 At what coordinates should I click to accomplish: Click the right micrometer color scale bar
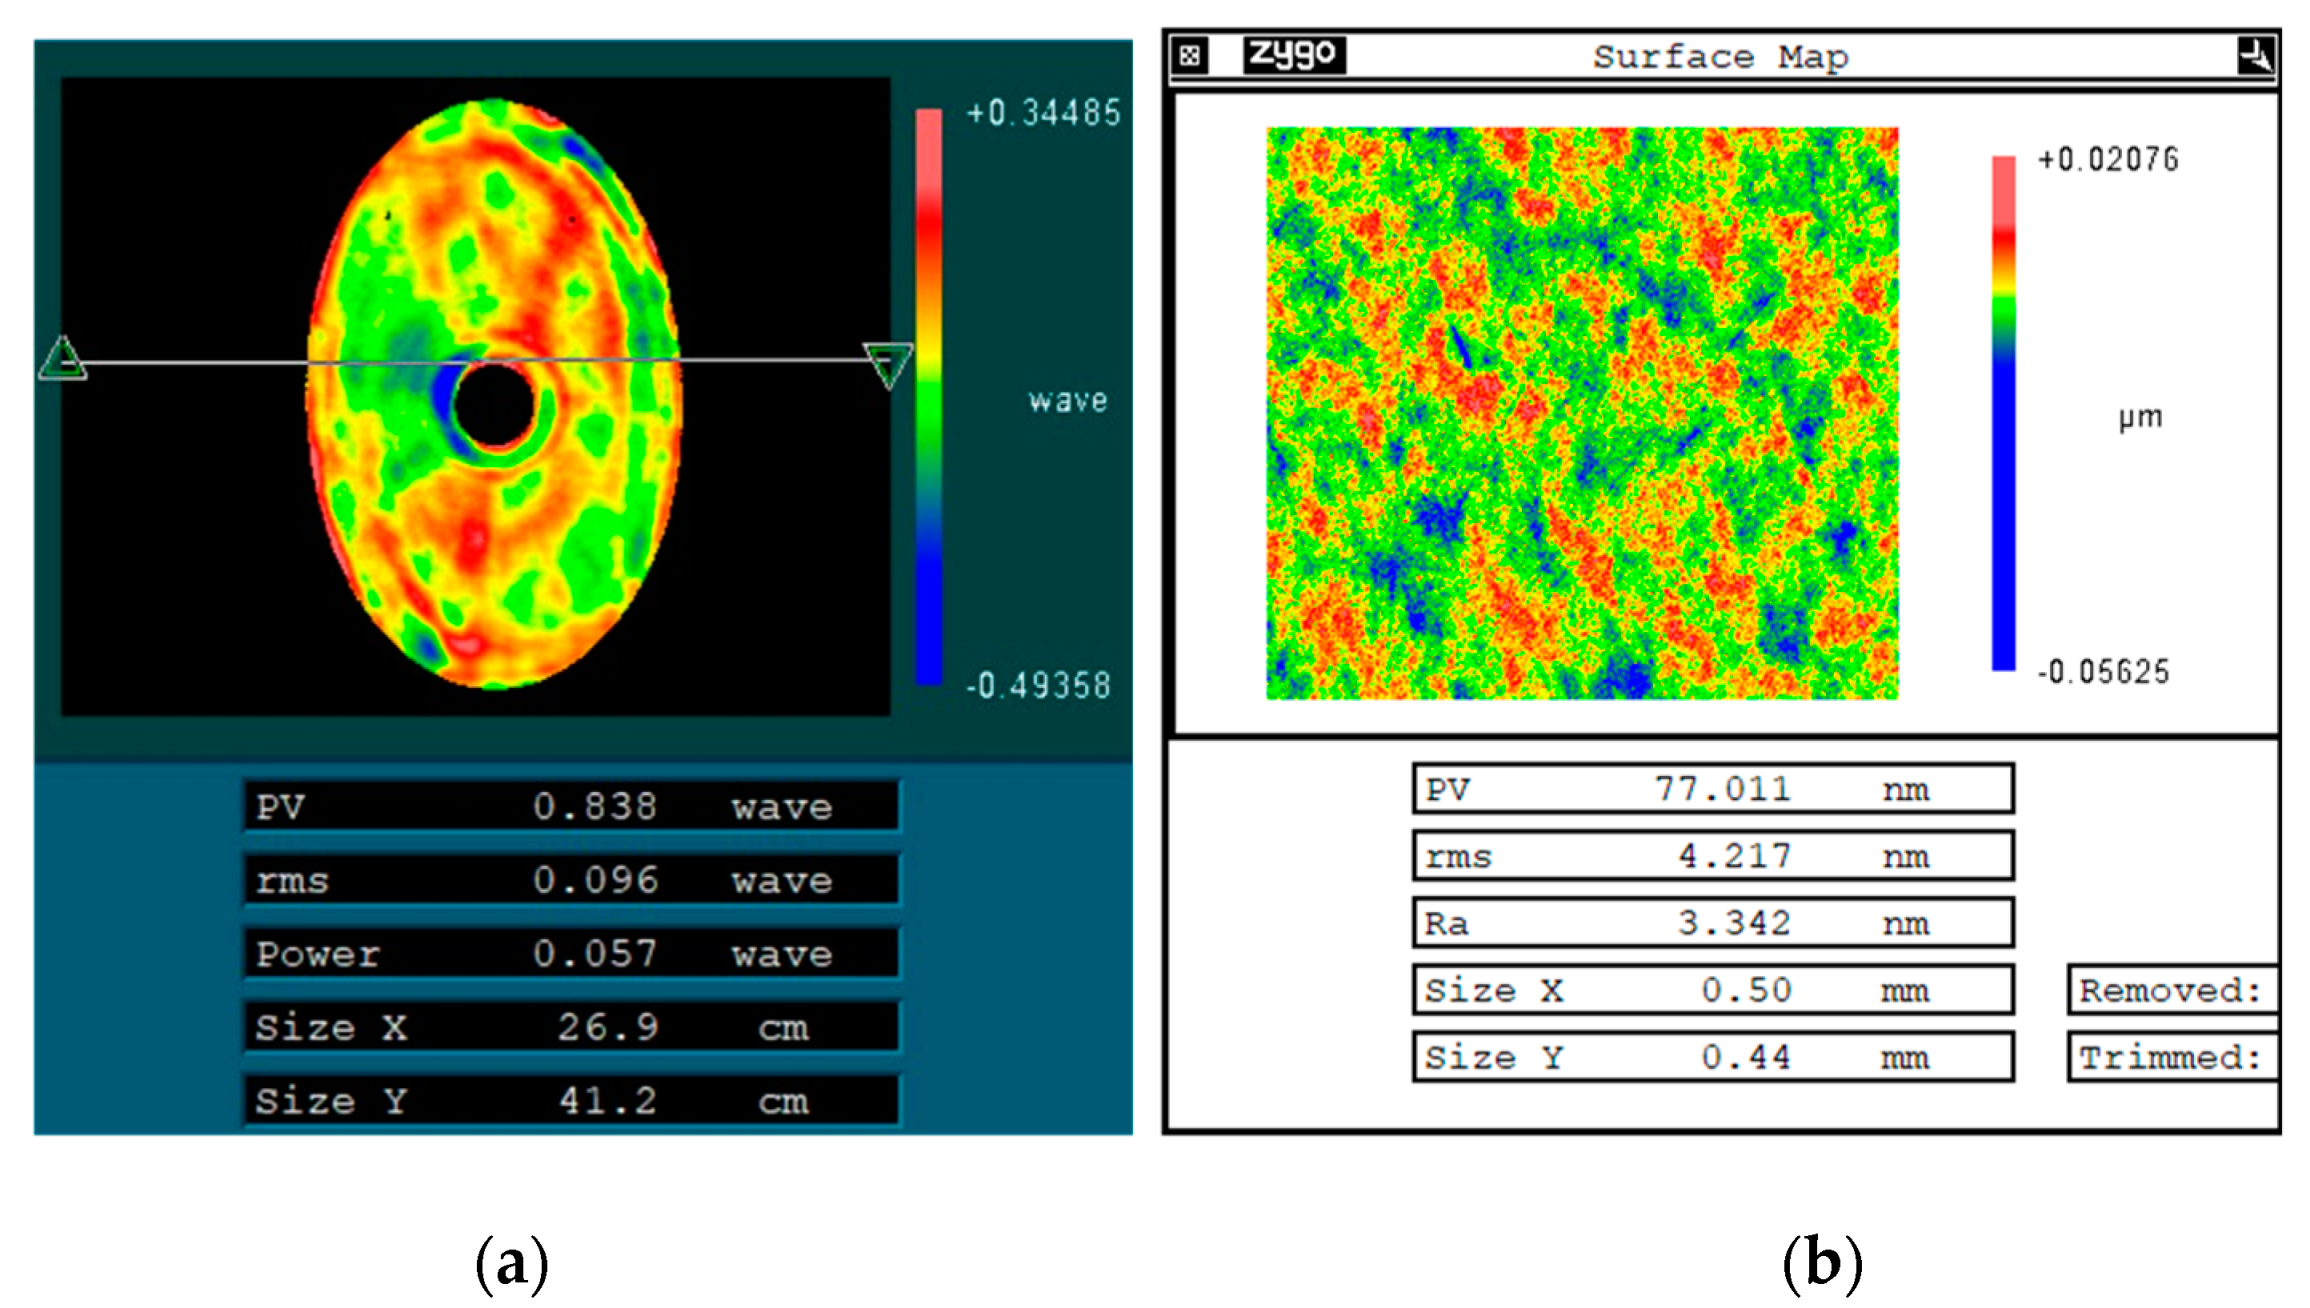(x=2003, y=412)
